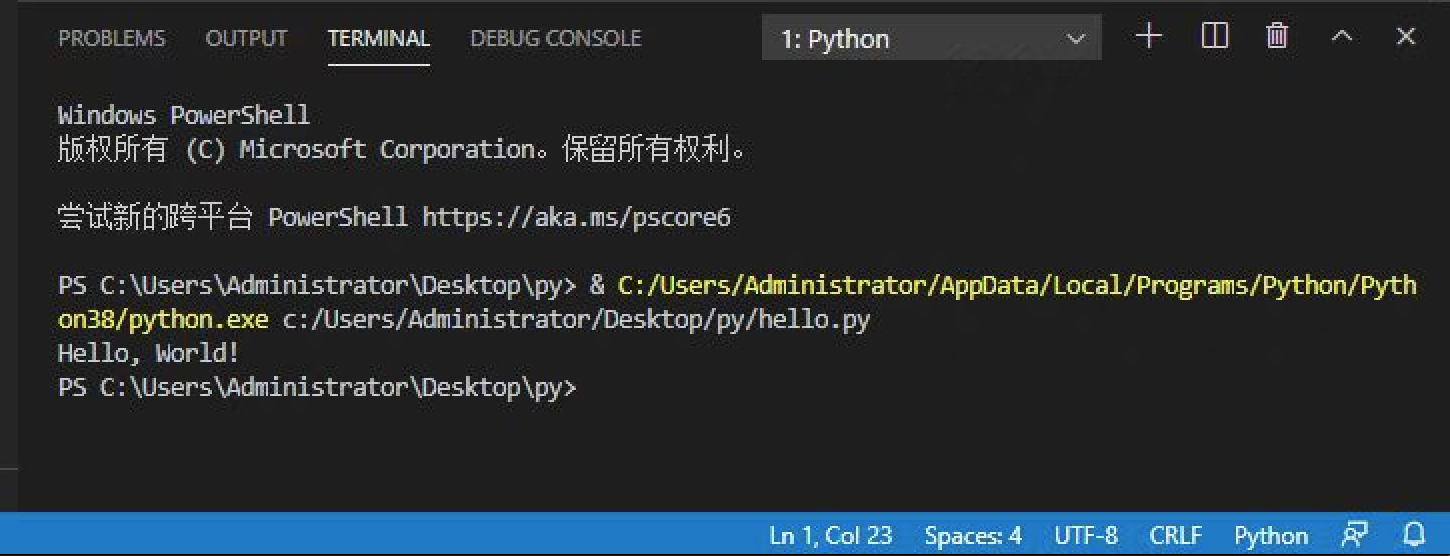Kill the terminal with the trash icon
The width and height of the screenshot is (1450, 556).
point(1277,37)
